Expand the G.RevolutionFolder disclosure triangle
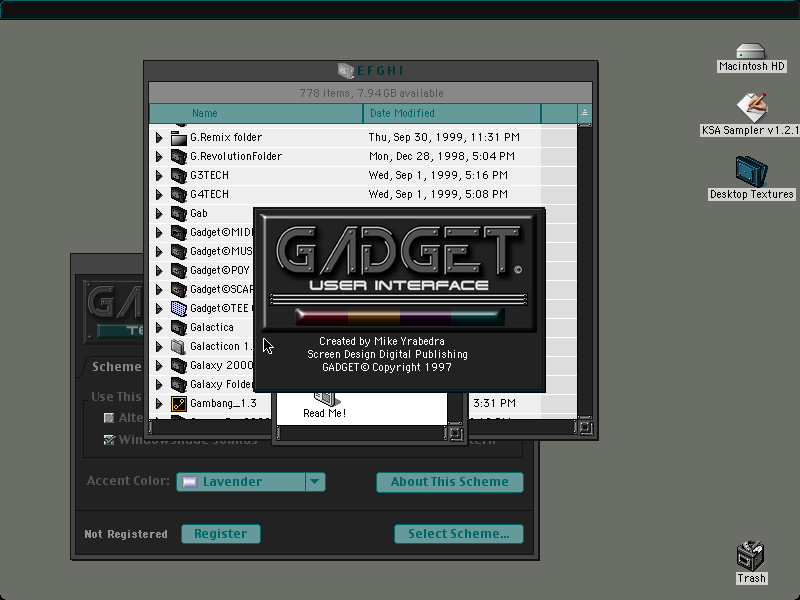 159,156
